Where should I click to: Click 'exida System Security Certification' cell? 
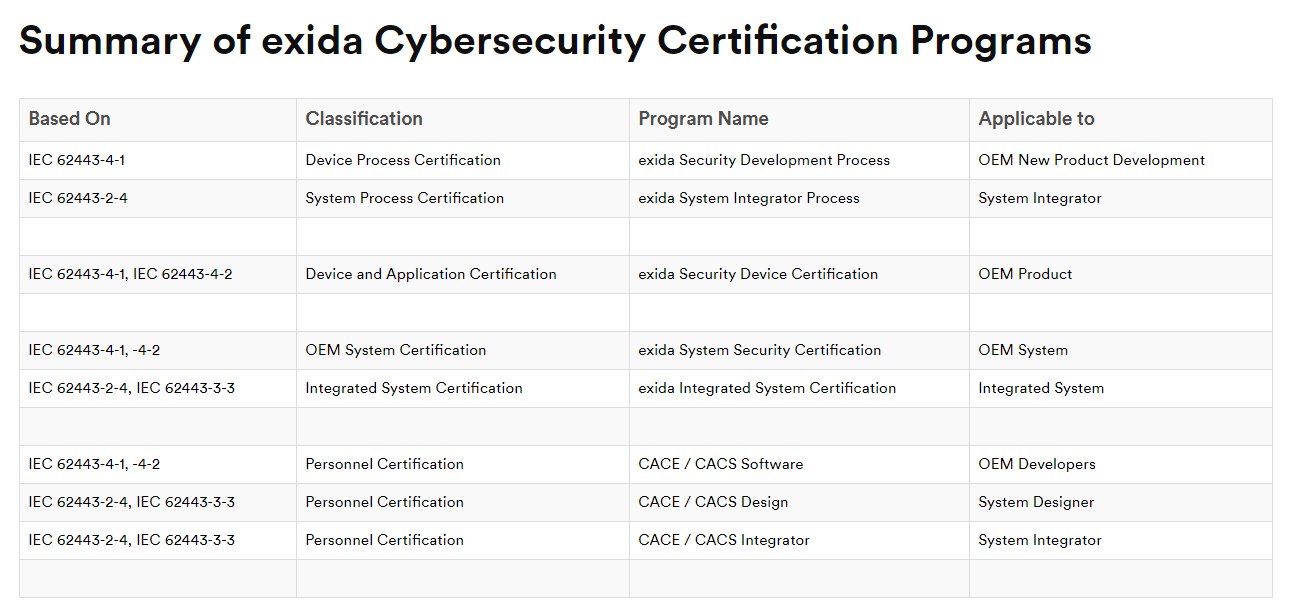[799, 350]
